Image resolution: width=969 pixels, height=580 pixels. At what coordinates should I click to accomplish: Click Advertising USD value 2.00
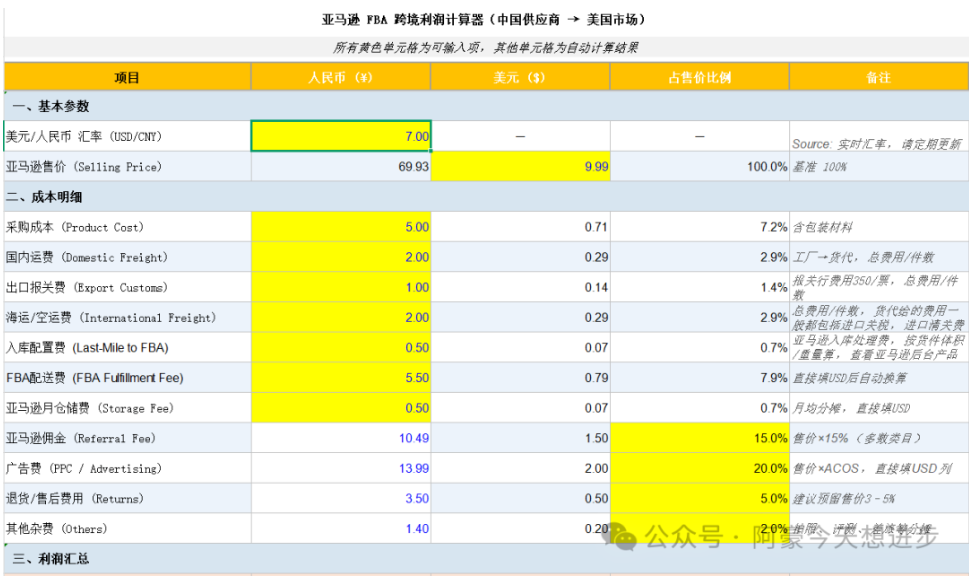click(596, 468)
